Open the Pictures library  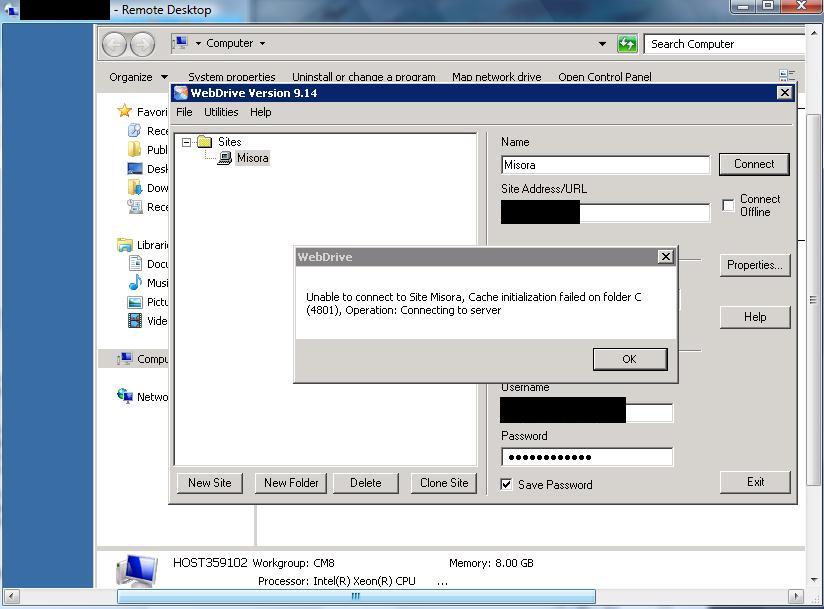pos(148,302)
